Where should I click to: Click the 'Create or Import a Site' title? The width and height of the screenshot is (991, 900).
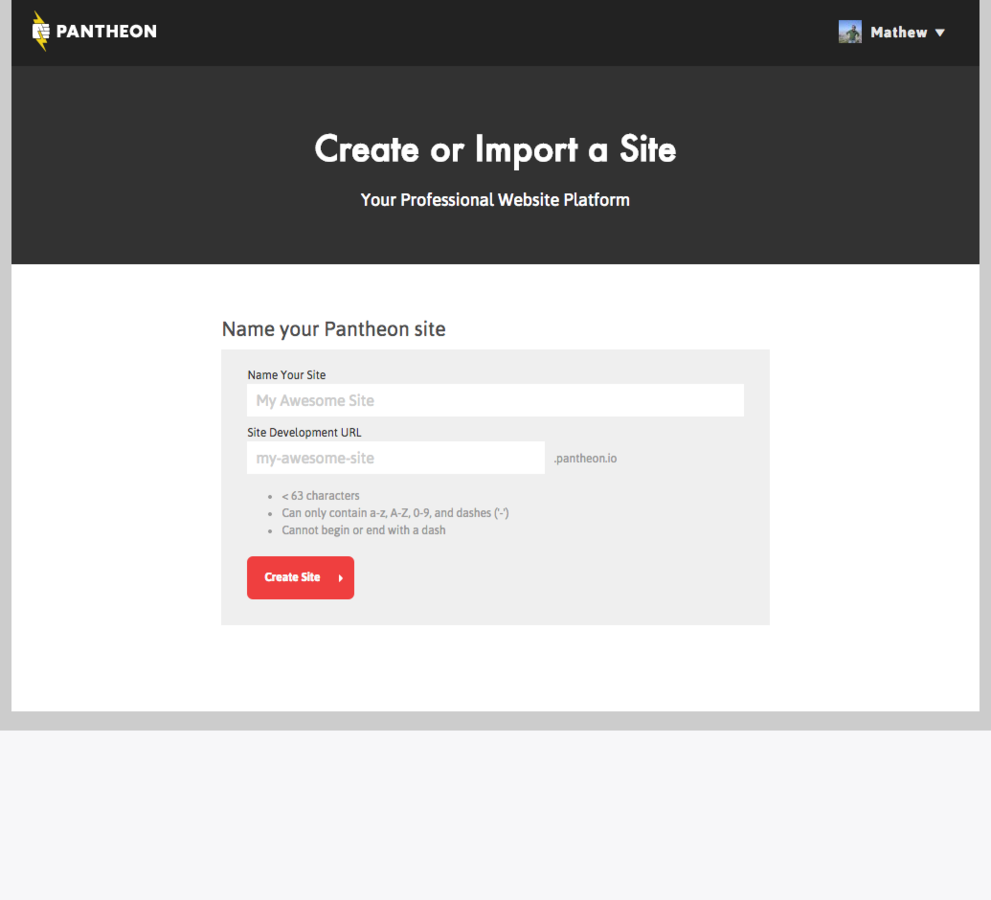[496, 149]
